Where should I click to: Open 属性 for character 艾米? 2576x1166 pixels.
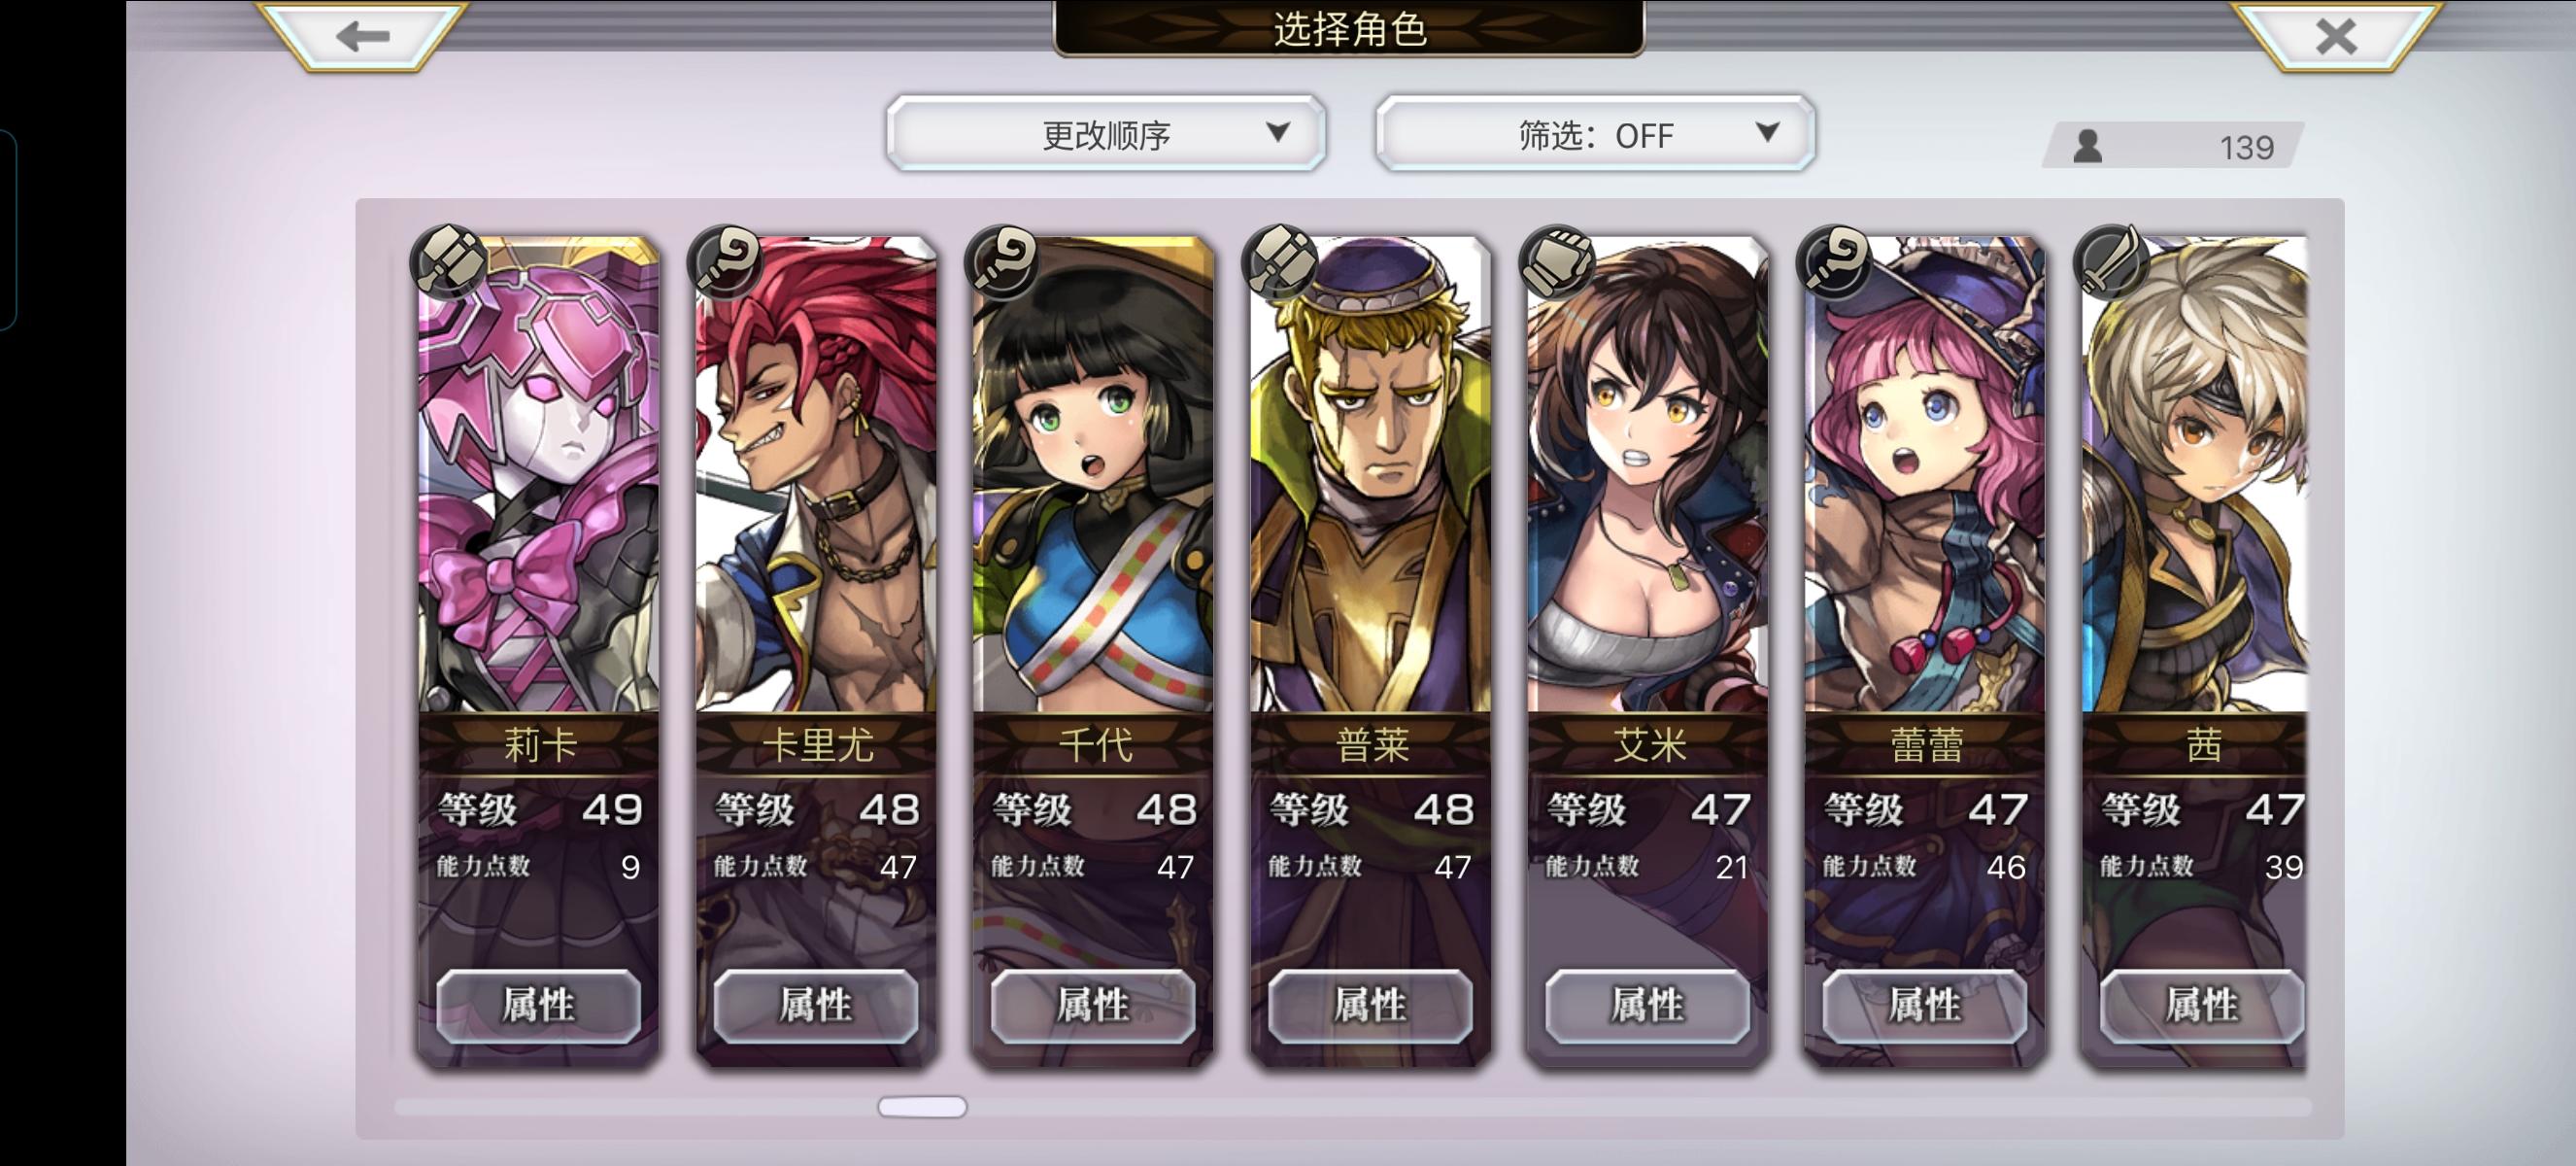1648,1006
